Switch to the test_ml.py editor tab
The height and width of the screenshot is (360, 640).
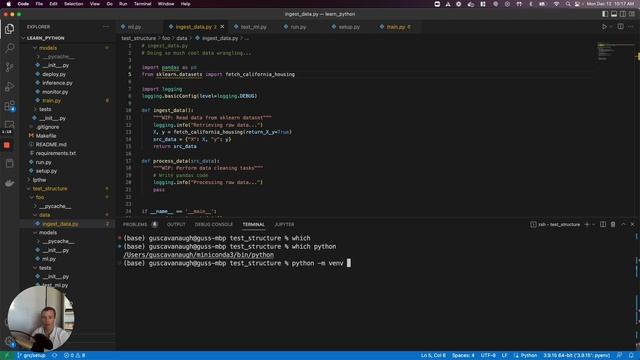point(253,27)
